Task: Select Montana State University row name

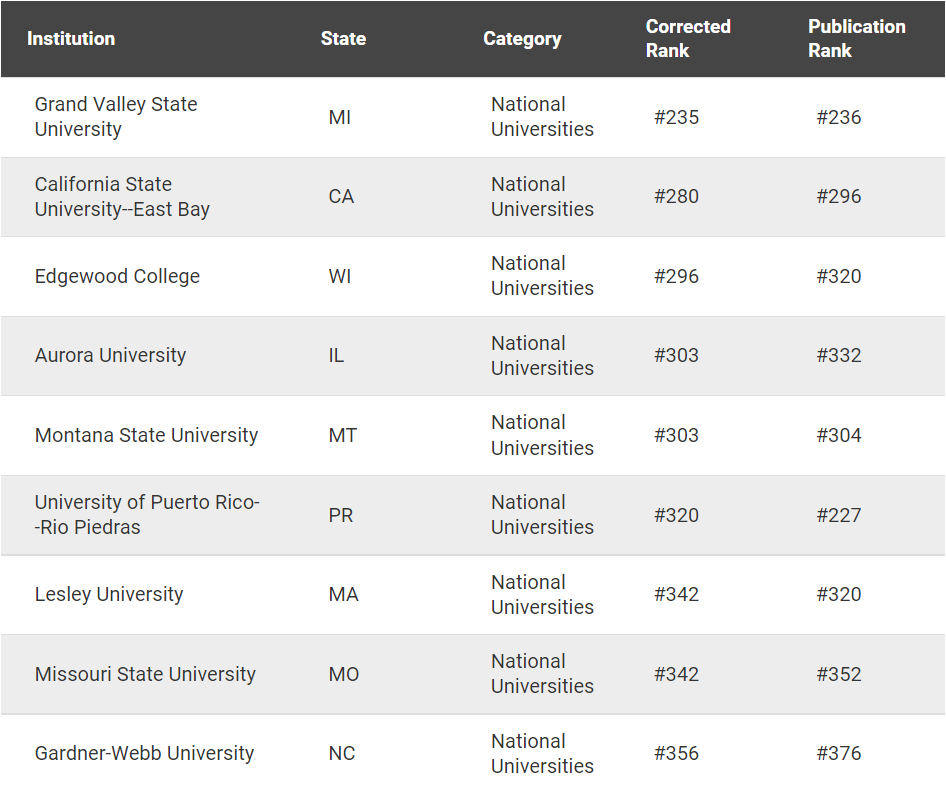Action: point(146,436)
